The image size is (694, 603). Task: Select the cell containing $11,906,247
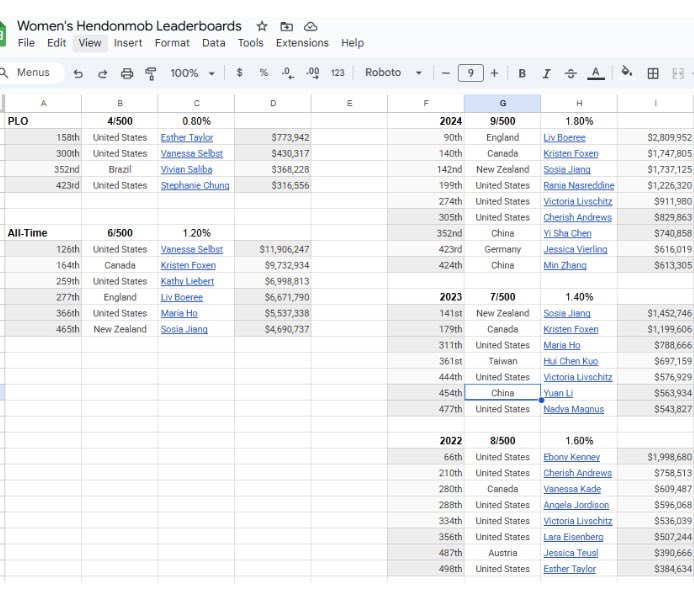pyautogui.click(x=273, y=249)
